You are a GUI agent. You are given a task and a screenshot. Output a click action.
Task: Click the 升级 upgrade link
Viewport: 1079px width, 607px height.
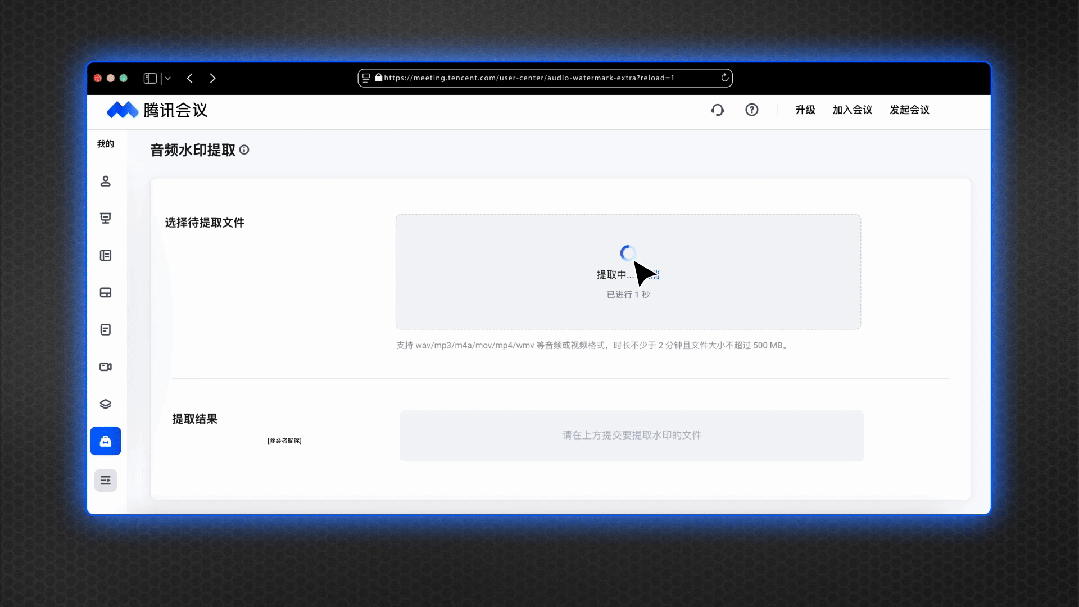pyautogui.click(x=805, y=110)
